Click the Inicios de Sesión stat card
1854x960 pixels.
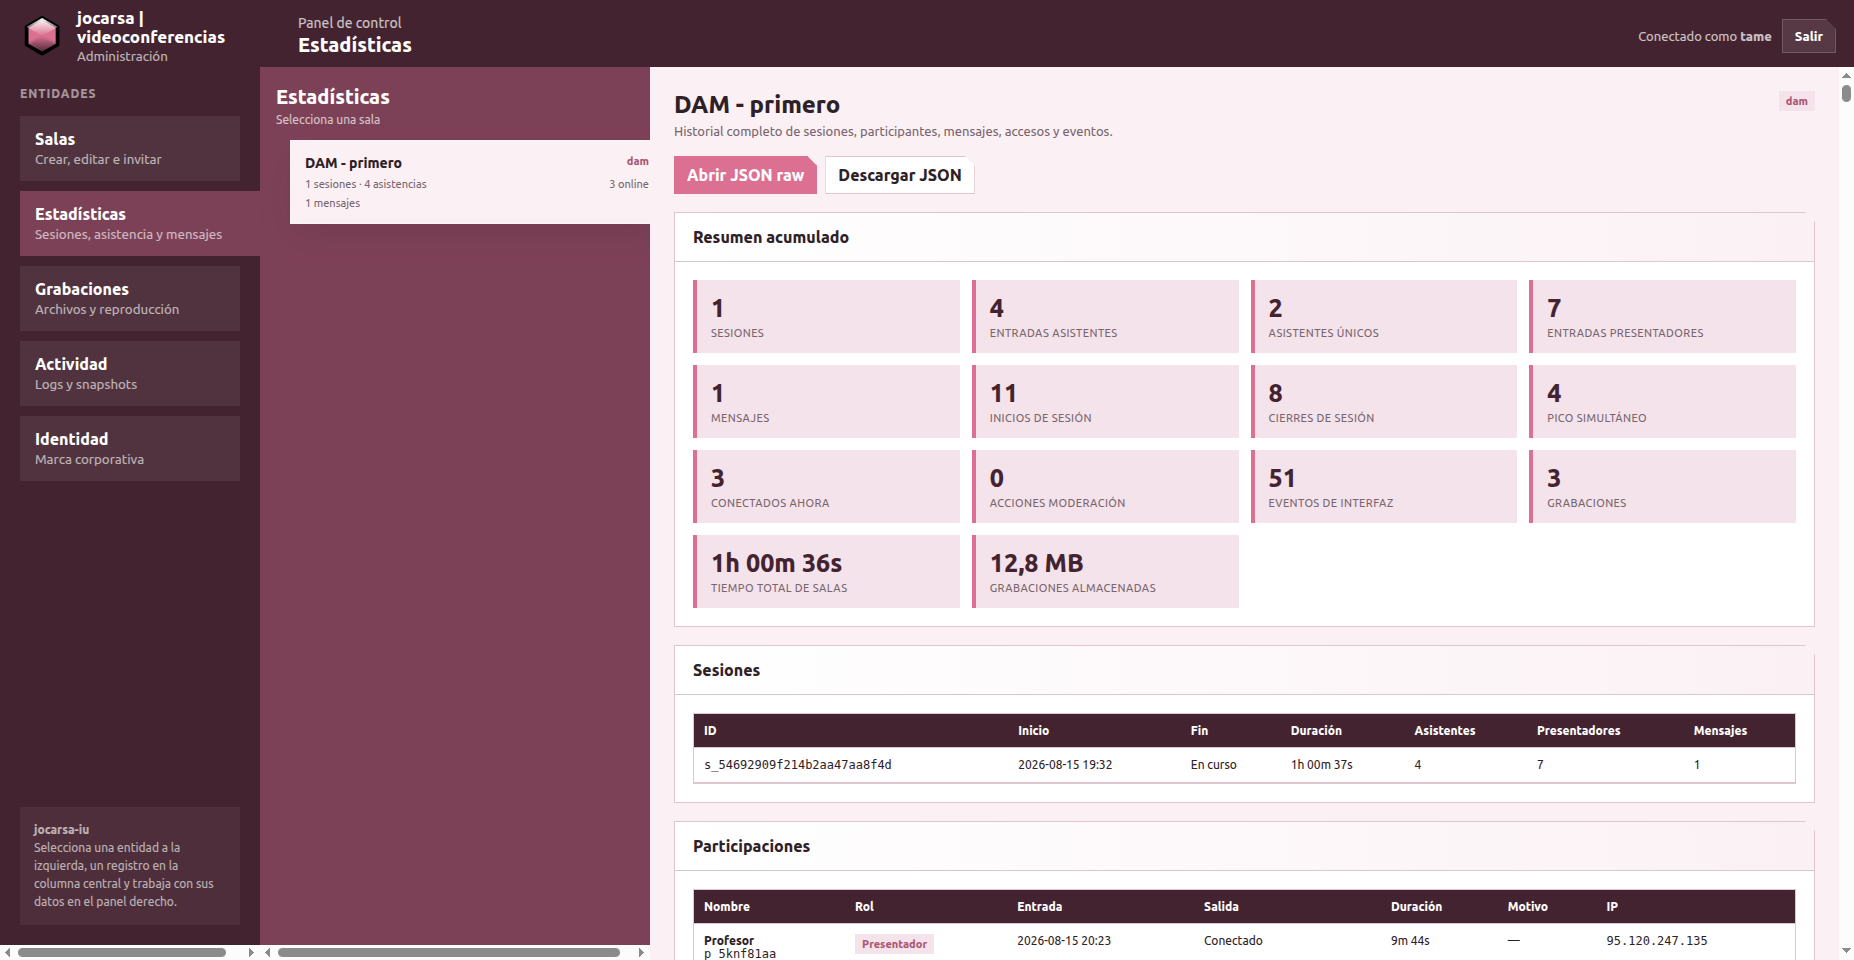point(1105,401)
